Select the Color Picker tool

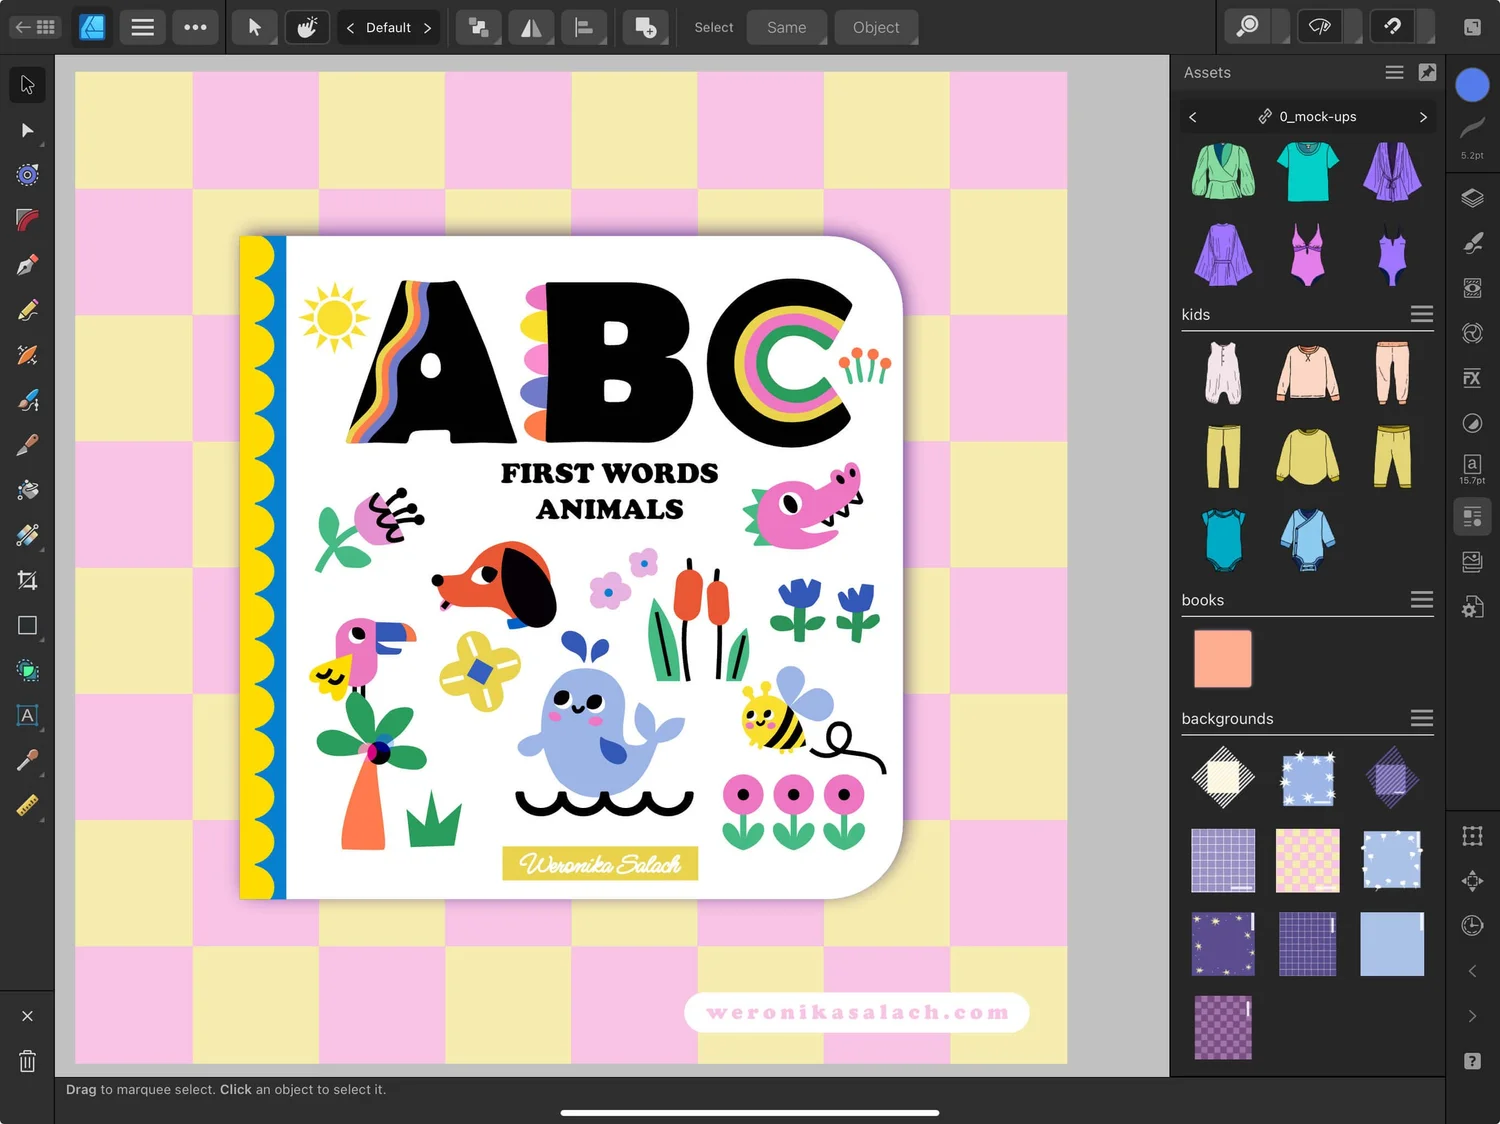[27, 760]
